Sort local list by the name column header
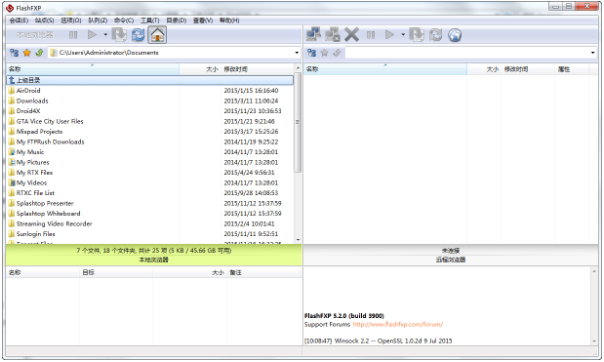This screenshot has height=362, width=604. click(93, 69)
